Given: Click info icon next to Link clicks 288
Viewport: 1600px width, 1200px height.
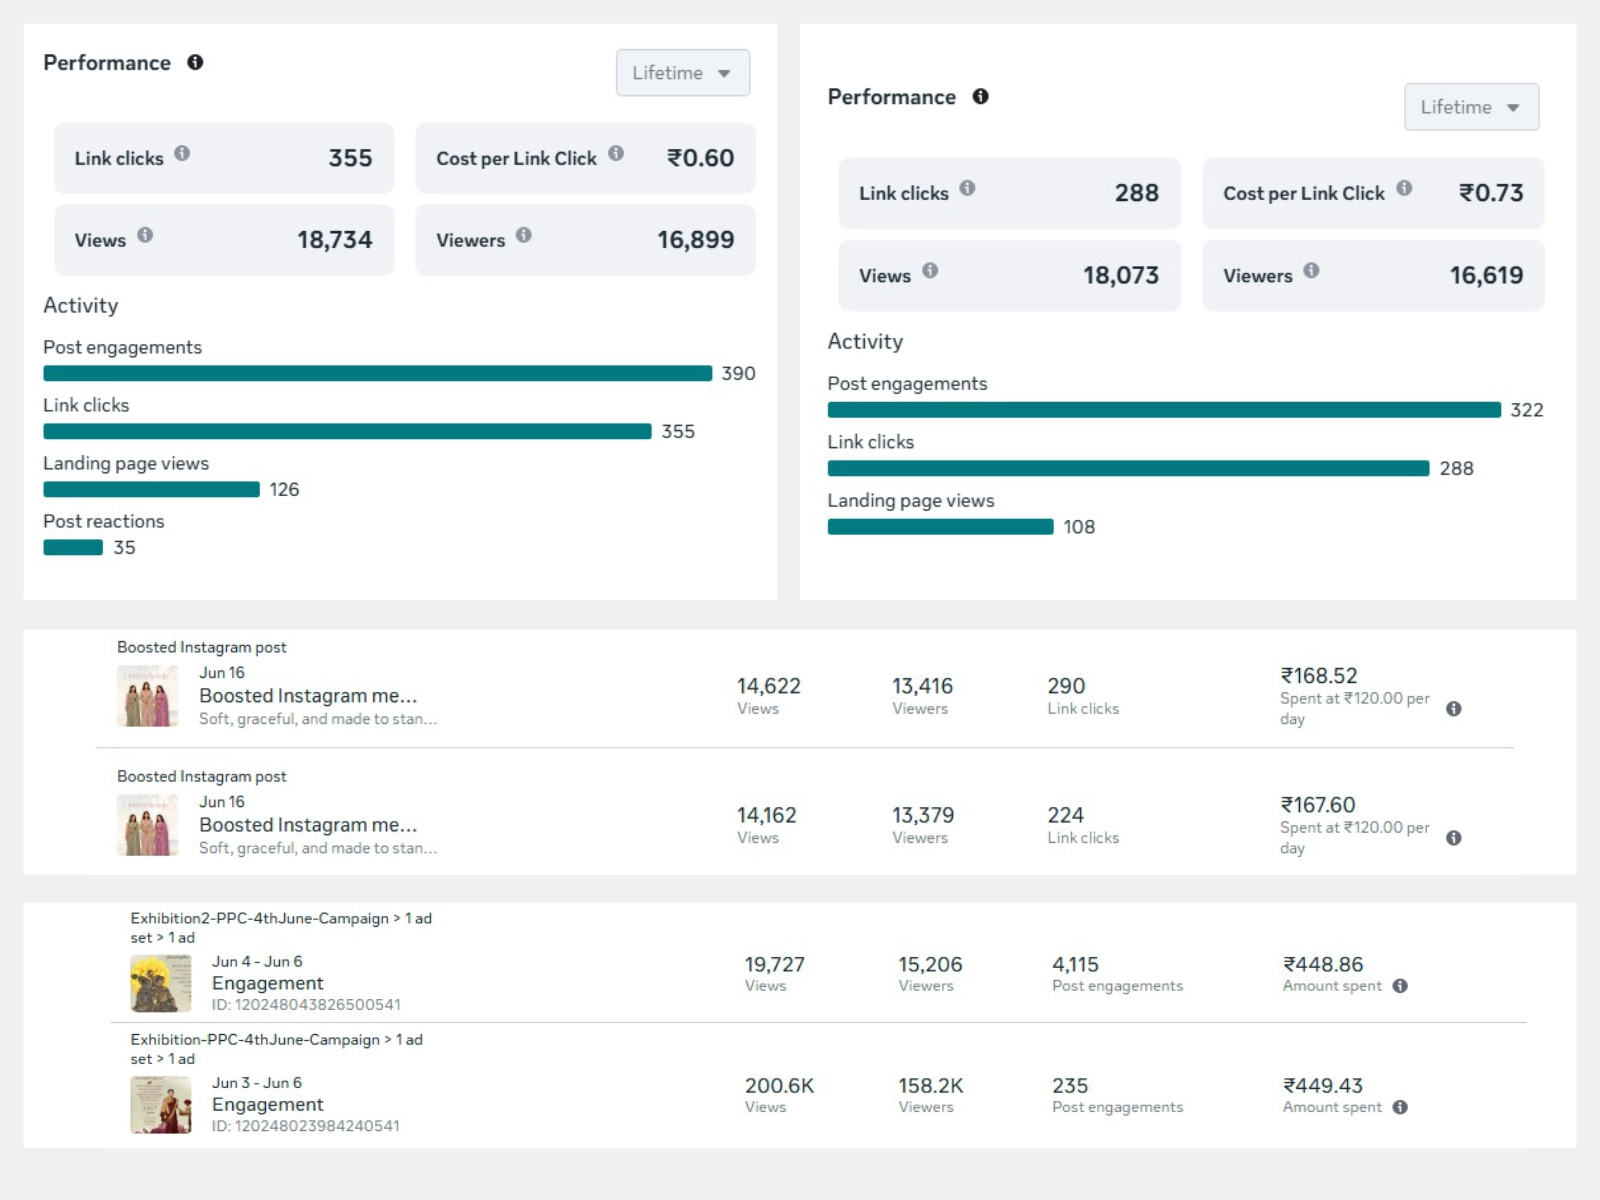Looking at the screenshot, I should [x=967, y=188].
